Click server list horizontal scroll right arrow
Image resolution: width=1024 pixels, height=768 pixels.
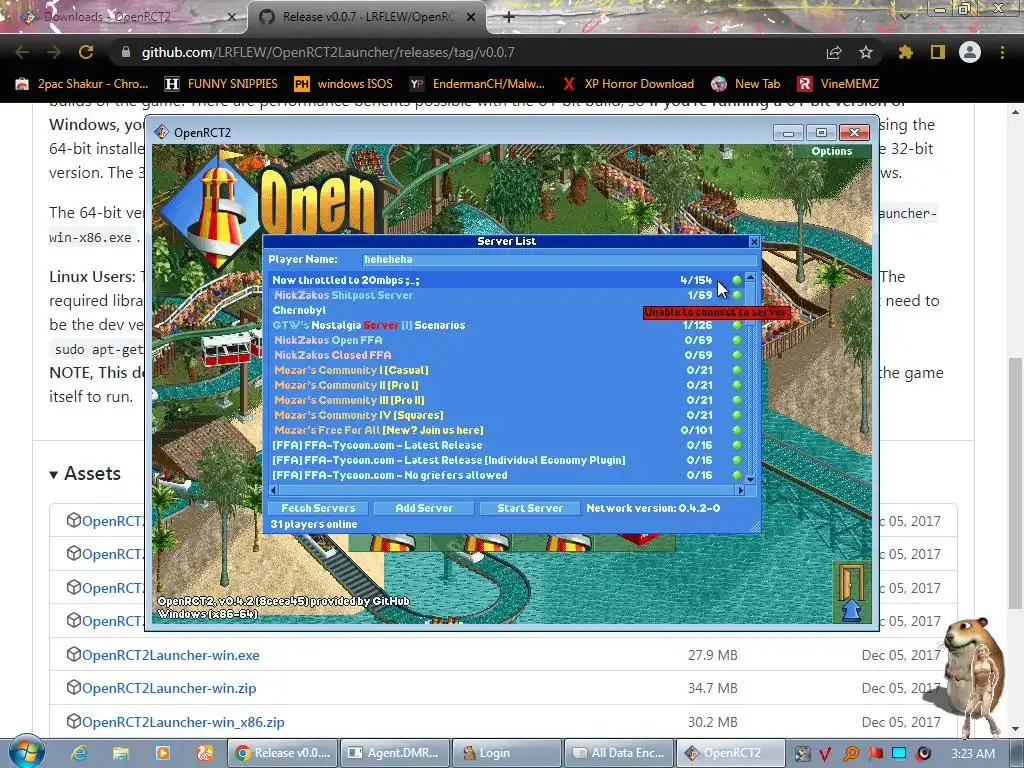pyautogui.click(x=740, y=490)
